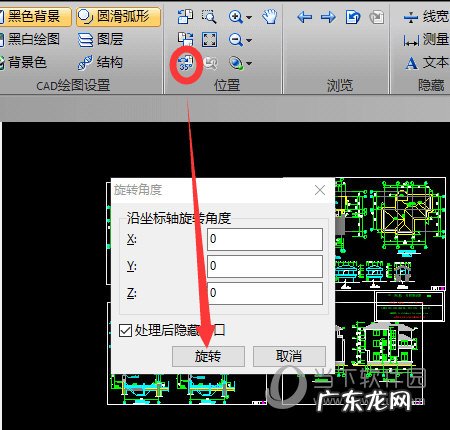Expand the zoom in dropdown arrow

pyautogui.click(x=249, y=17)
